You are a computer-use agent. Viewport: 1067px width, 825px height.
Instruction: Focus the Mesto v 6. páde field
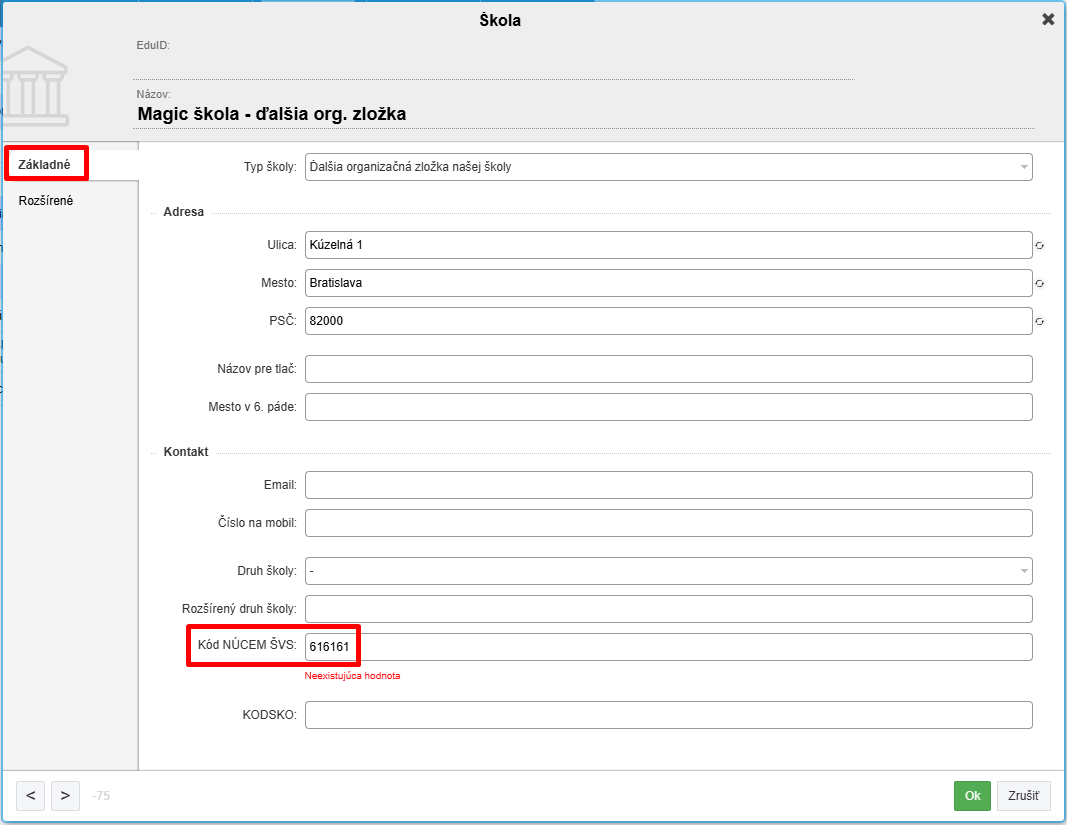[668, 407]
